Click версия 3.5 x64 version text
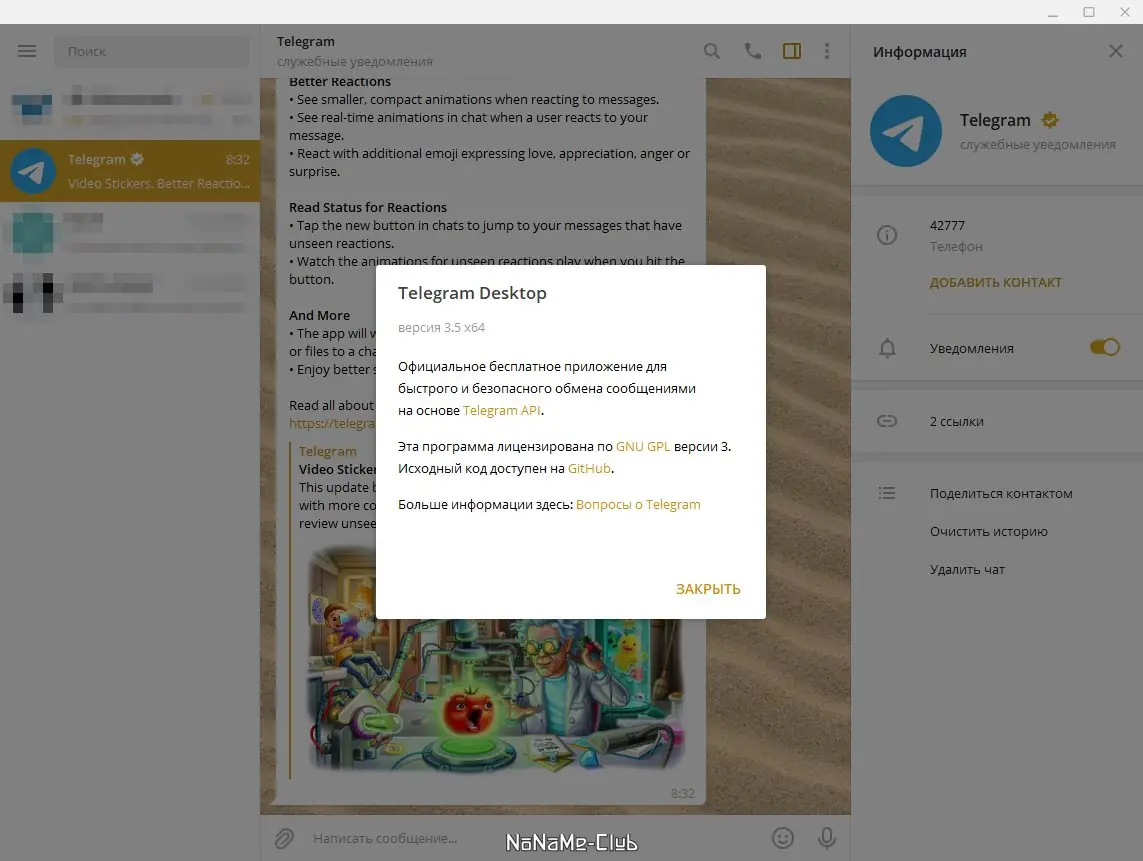 tap(441, 327)
